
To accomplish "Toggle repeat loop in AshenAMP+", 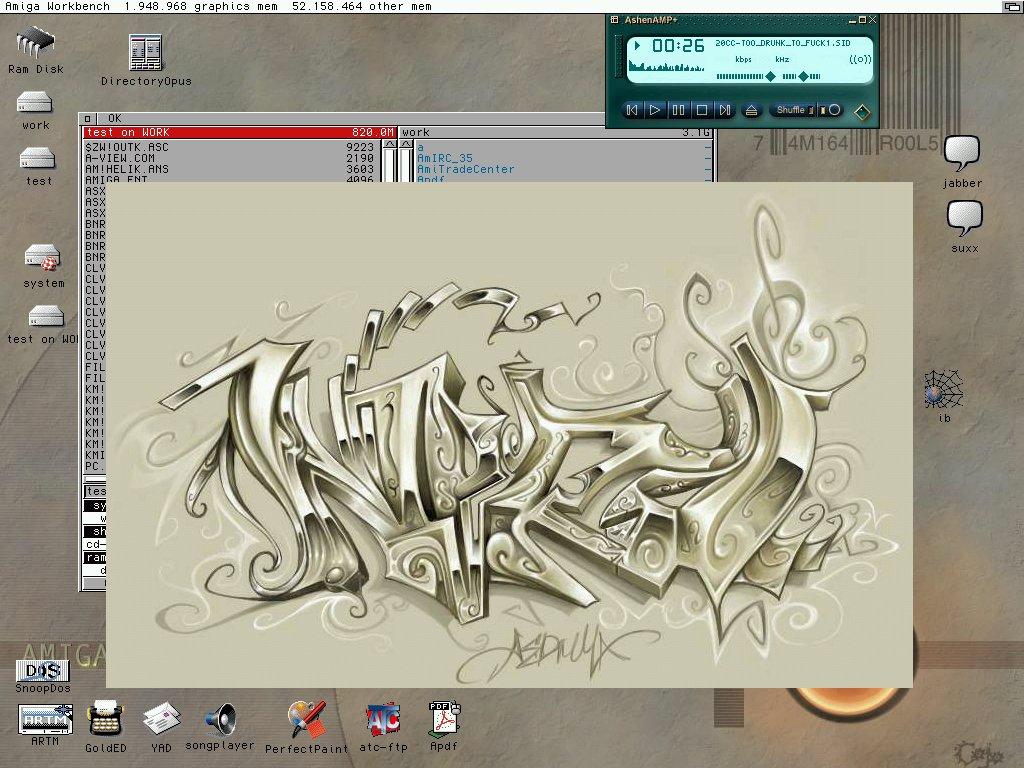I will (831, 110).
